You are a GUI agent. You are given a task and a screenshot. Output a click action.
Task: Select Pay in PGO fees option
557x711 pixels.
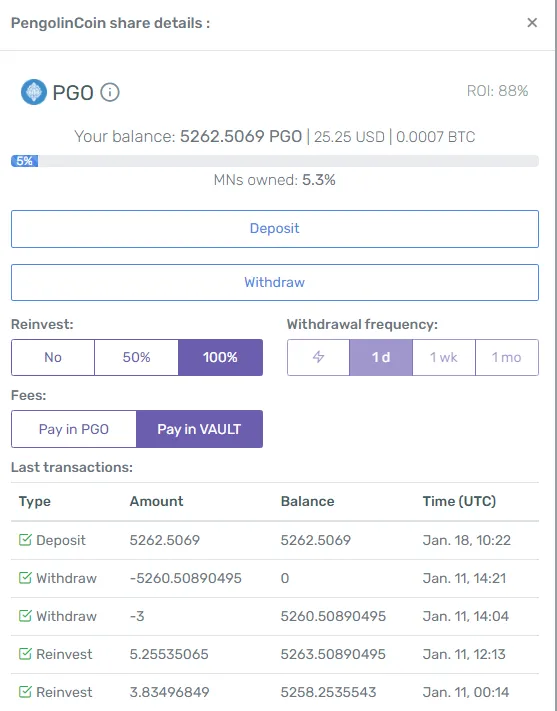coord(74,429)
